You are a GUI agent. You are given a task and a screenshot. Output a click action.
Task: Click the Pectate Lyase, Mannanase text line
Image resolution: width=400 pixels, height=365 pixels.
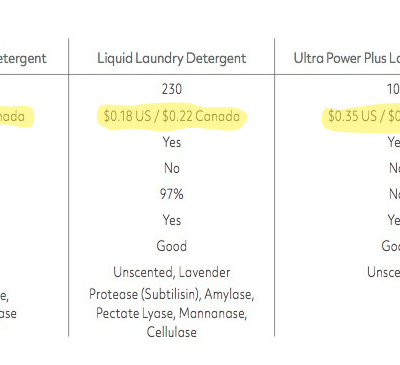172,313
